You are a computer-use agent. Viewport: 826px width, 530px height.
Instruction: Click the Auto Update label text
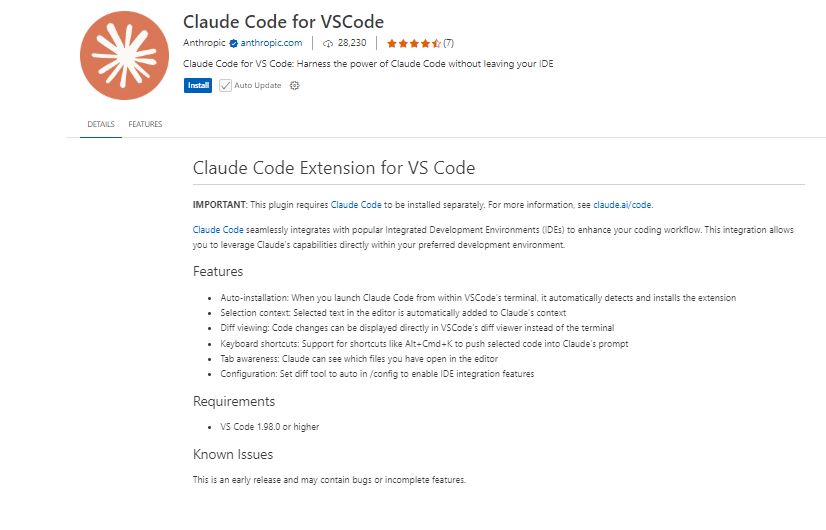coord(258,85)
